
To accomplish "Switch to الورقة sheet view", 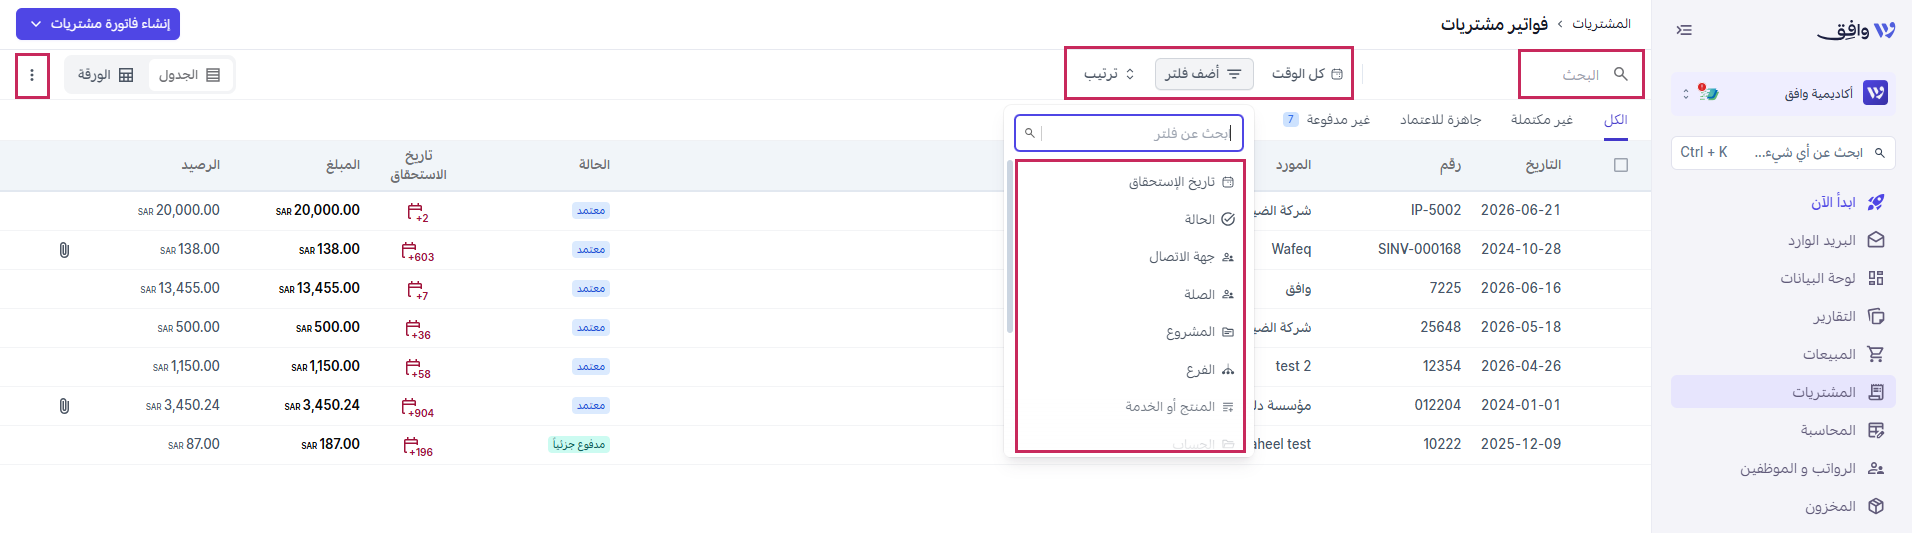I will 106,75.
